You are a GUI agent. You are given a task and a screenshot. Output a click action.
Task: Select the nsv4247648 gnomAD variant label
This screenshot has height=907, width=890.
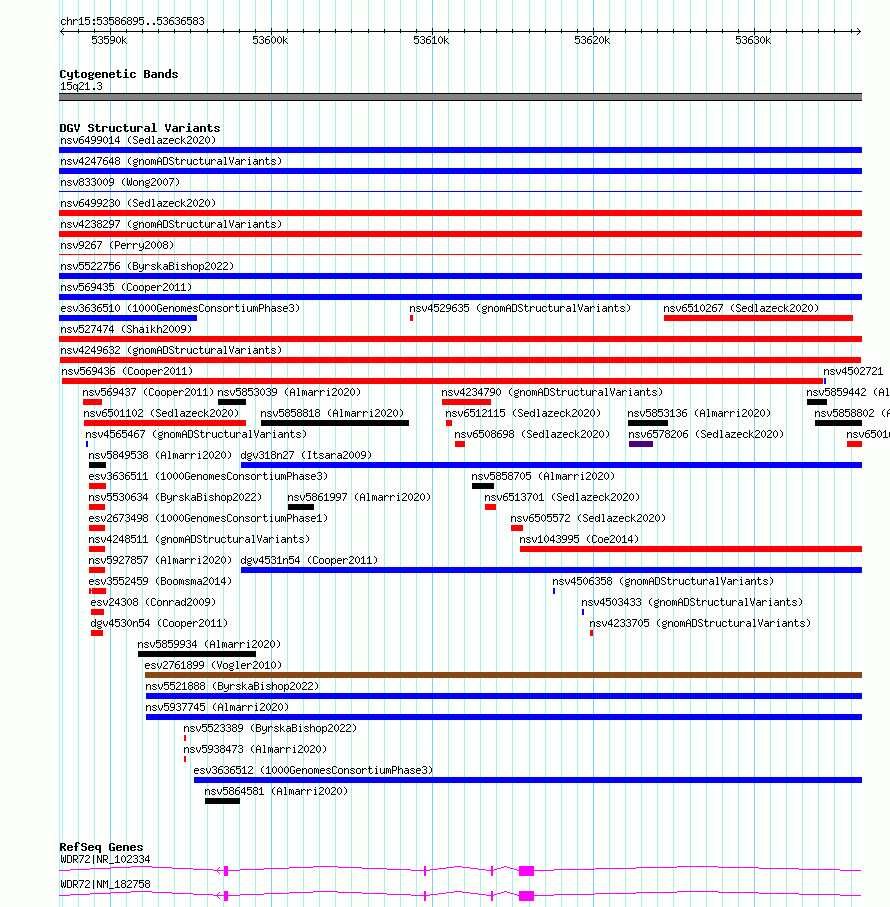(171, 161)
